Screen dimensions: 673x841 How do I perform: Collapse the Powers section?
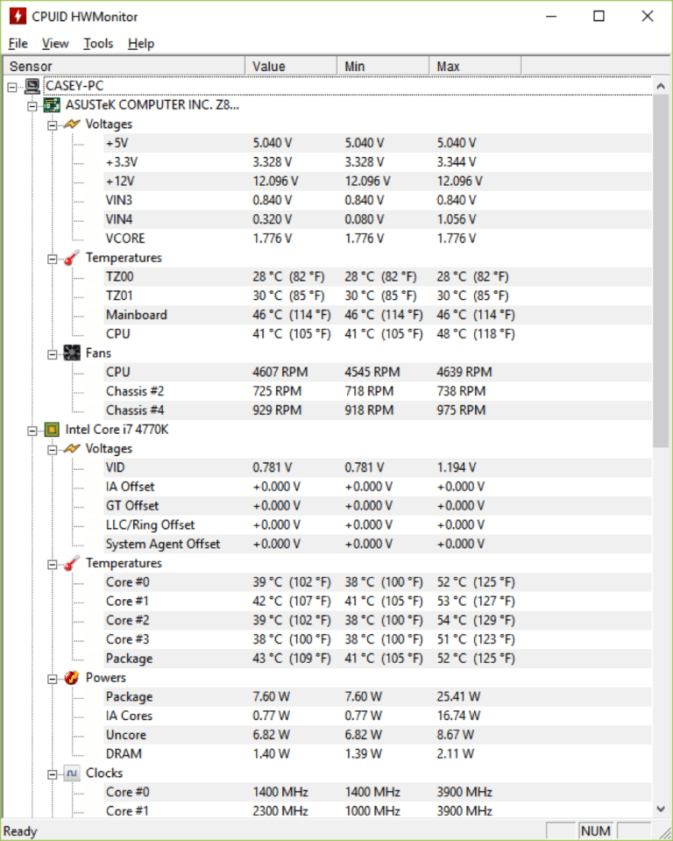(52, 678)
